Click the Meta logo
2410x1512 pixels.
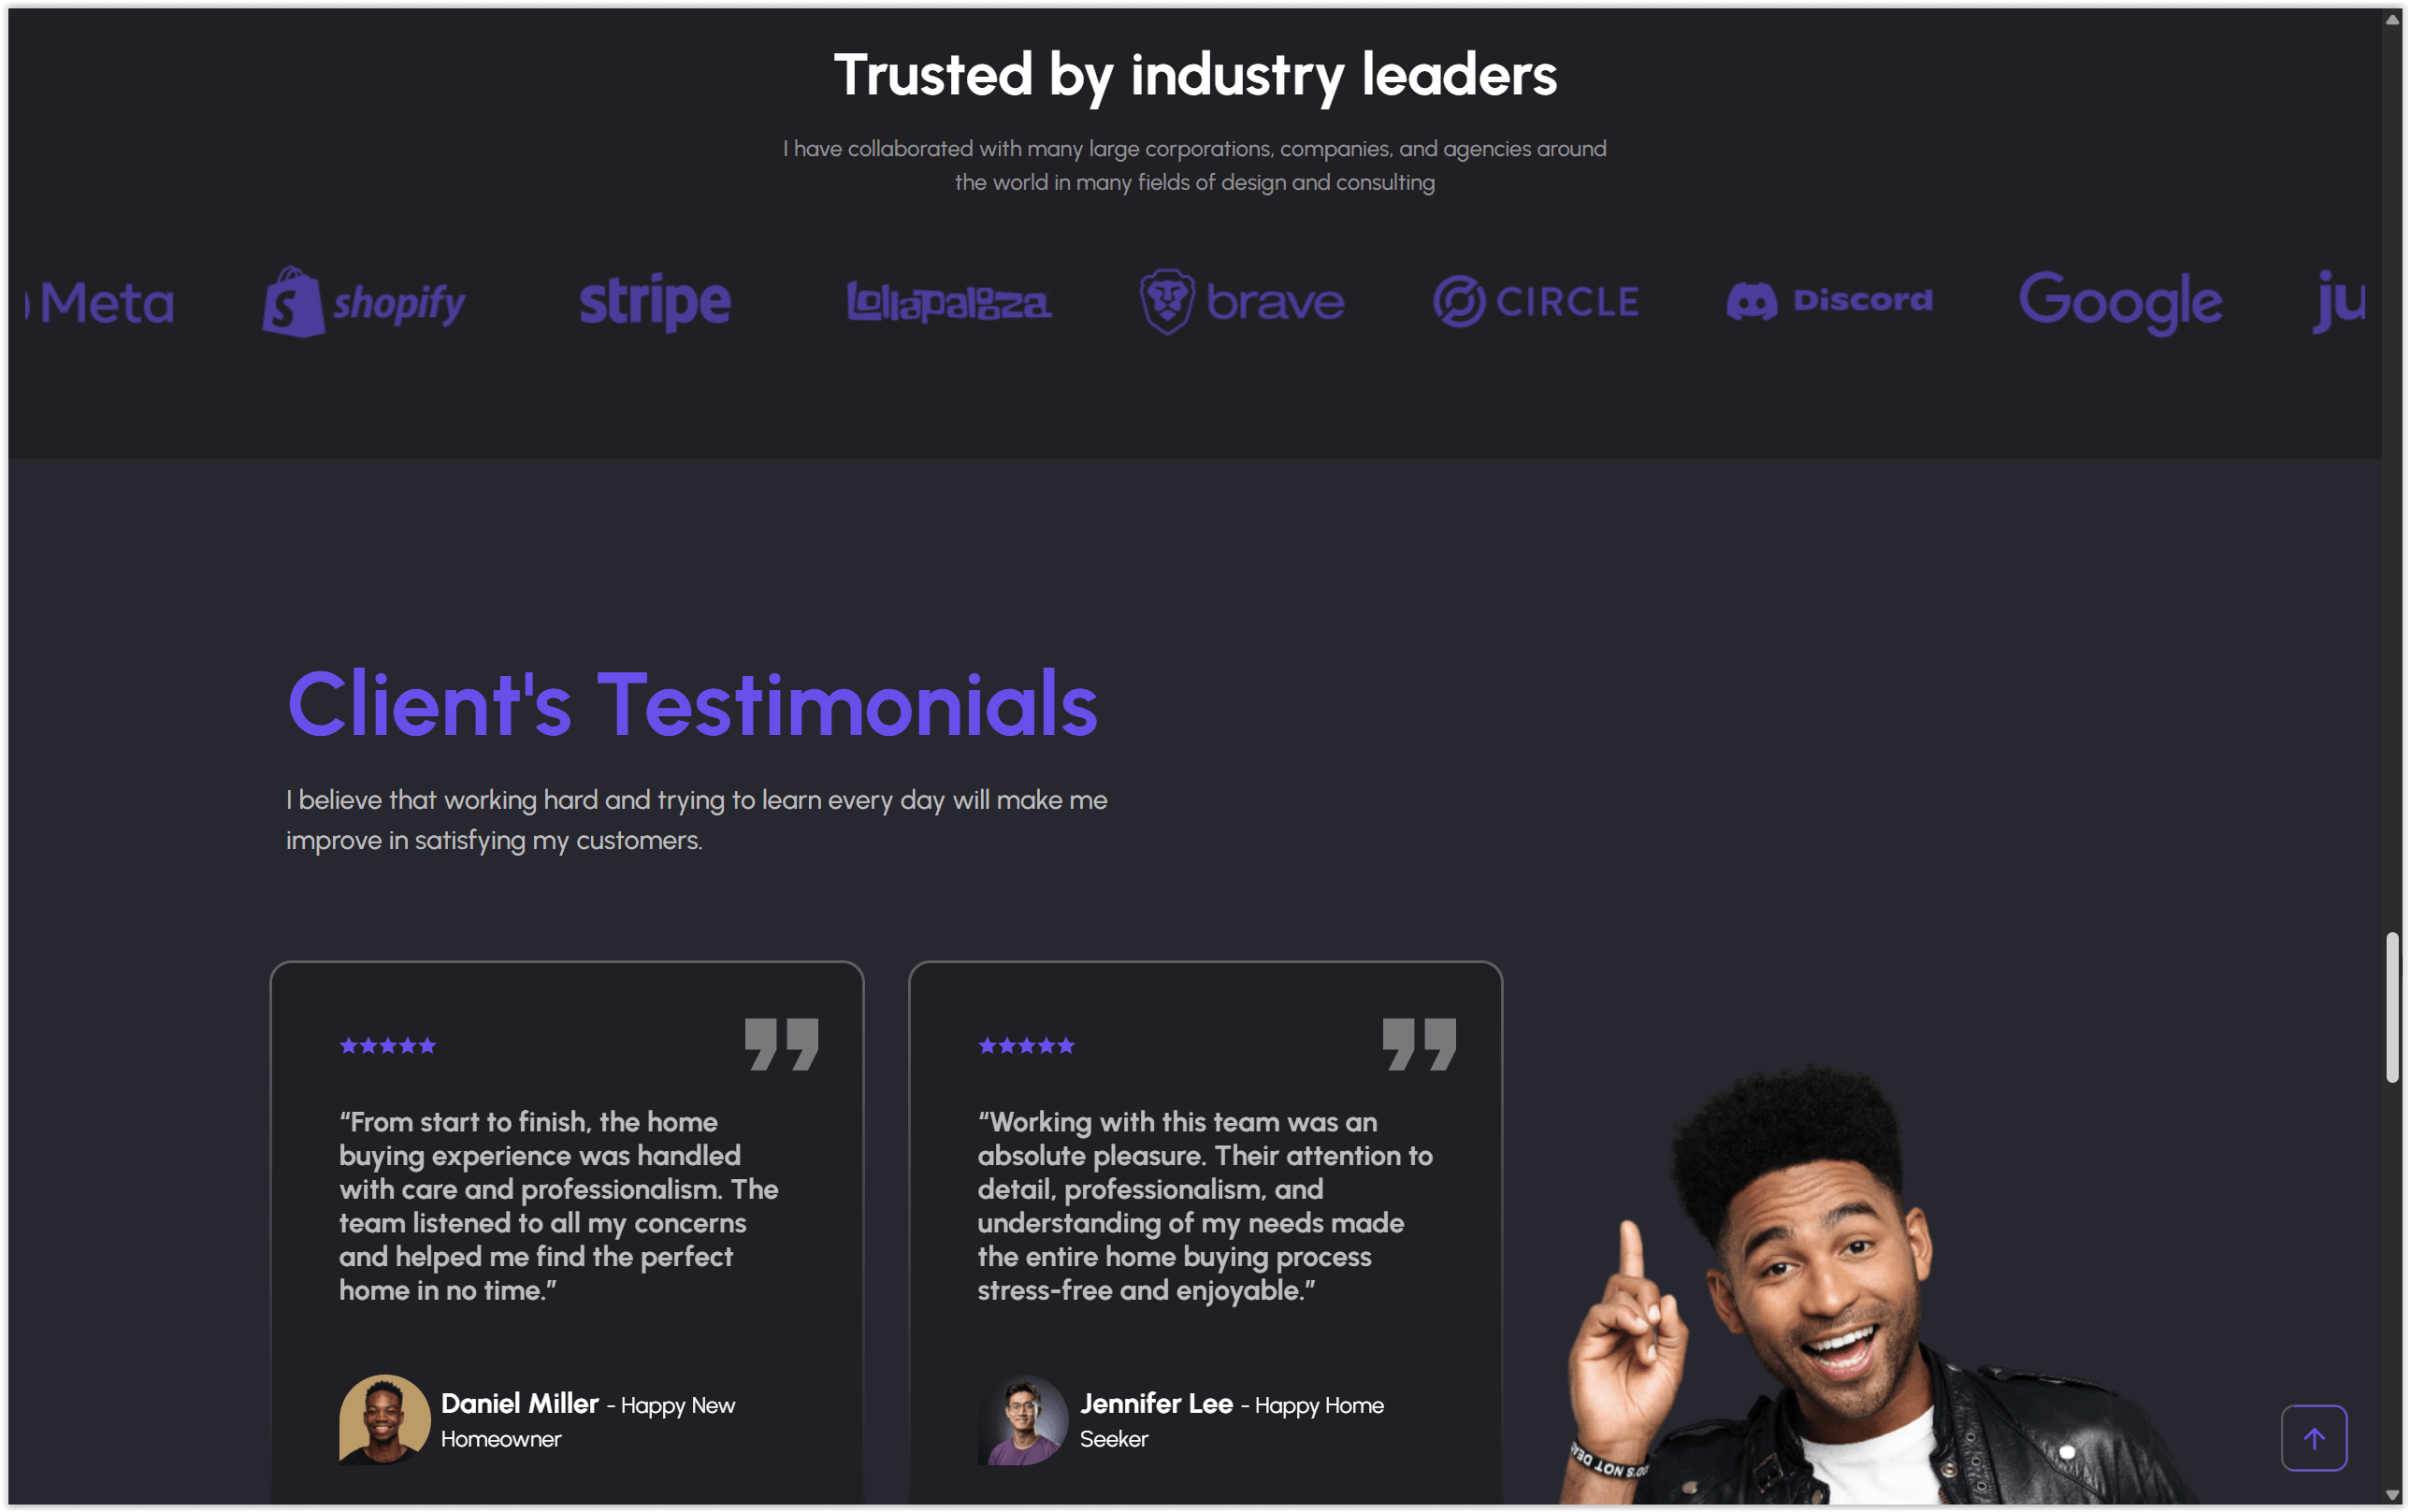100,302
